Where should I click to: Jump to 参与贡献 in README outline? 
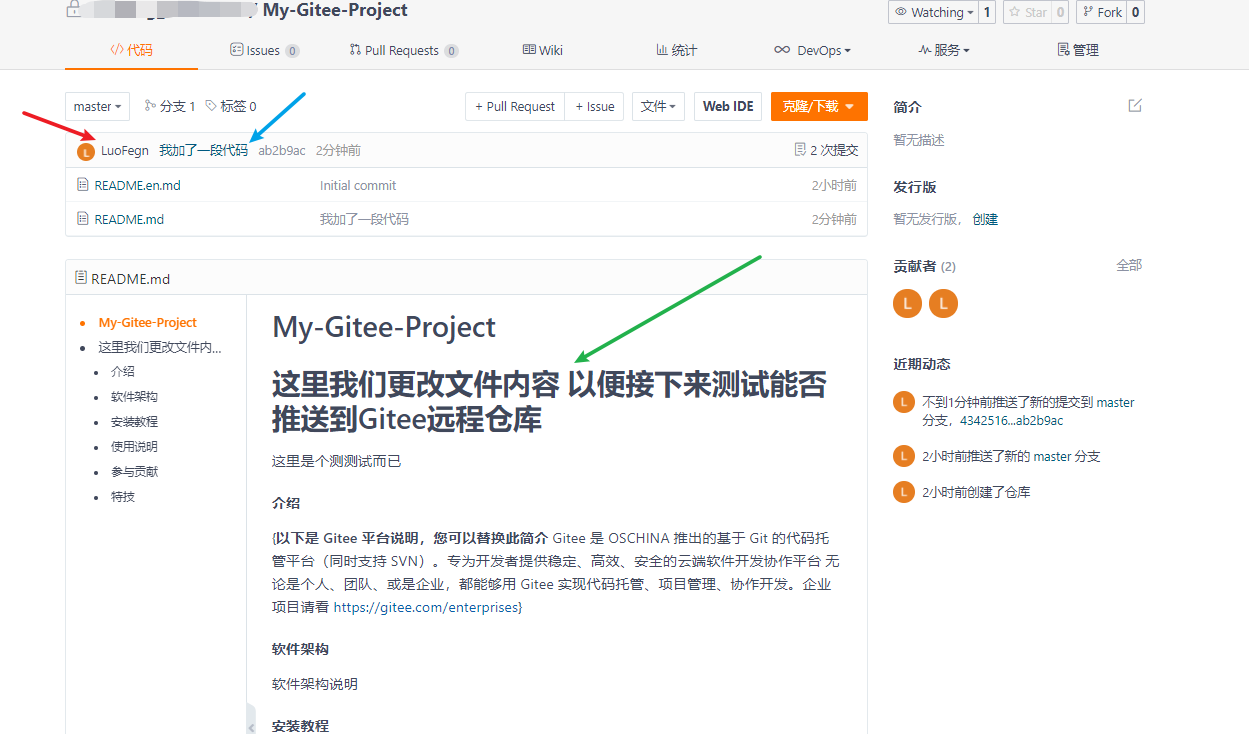[x=134, y=472]
